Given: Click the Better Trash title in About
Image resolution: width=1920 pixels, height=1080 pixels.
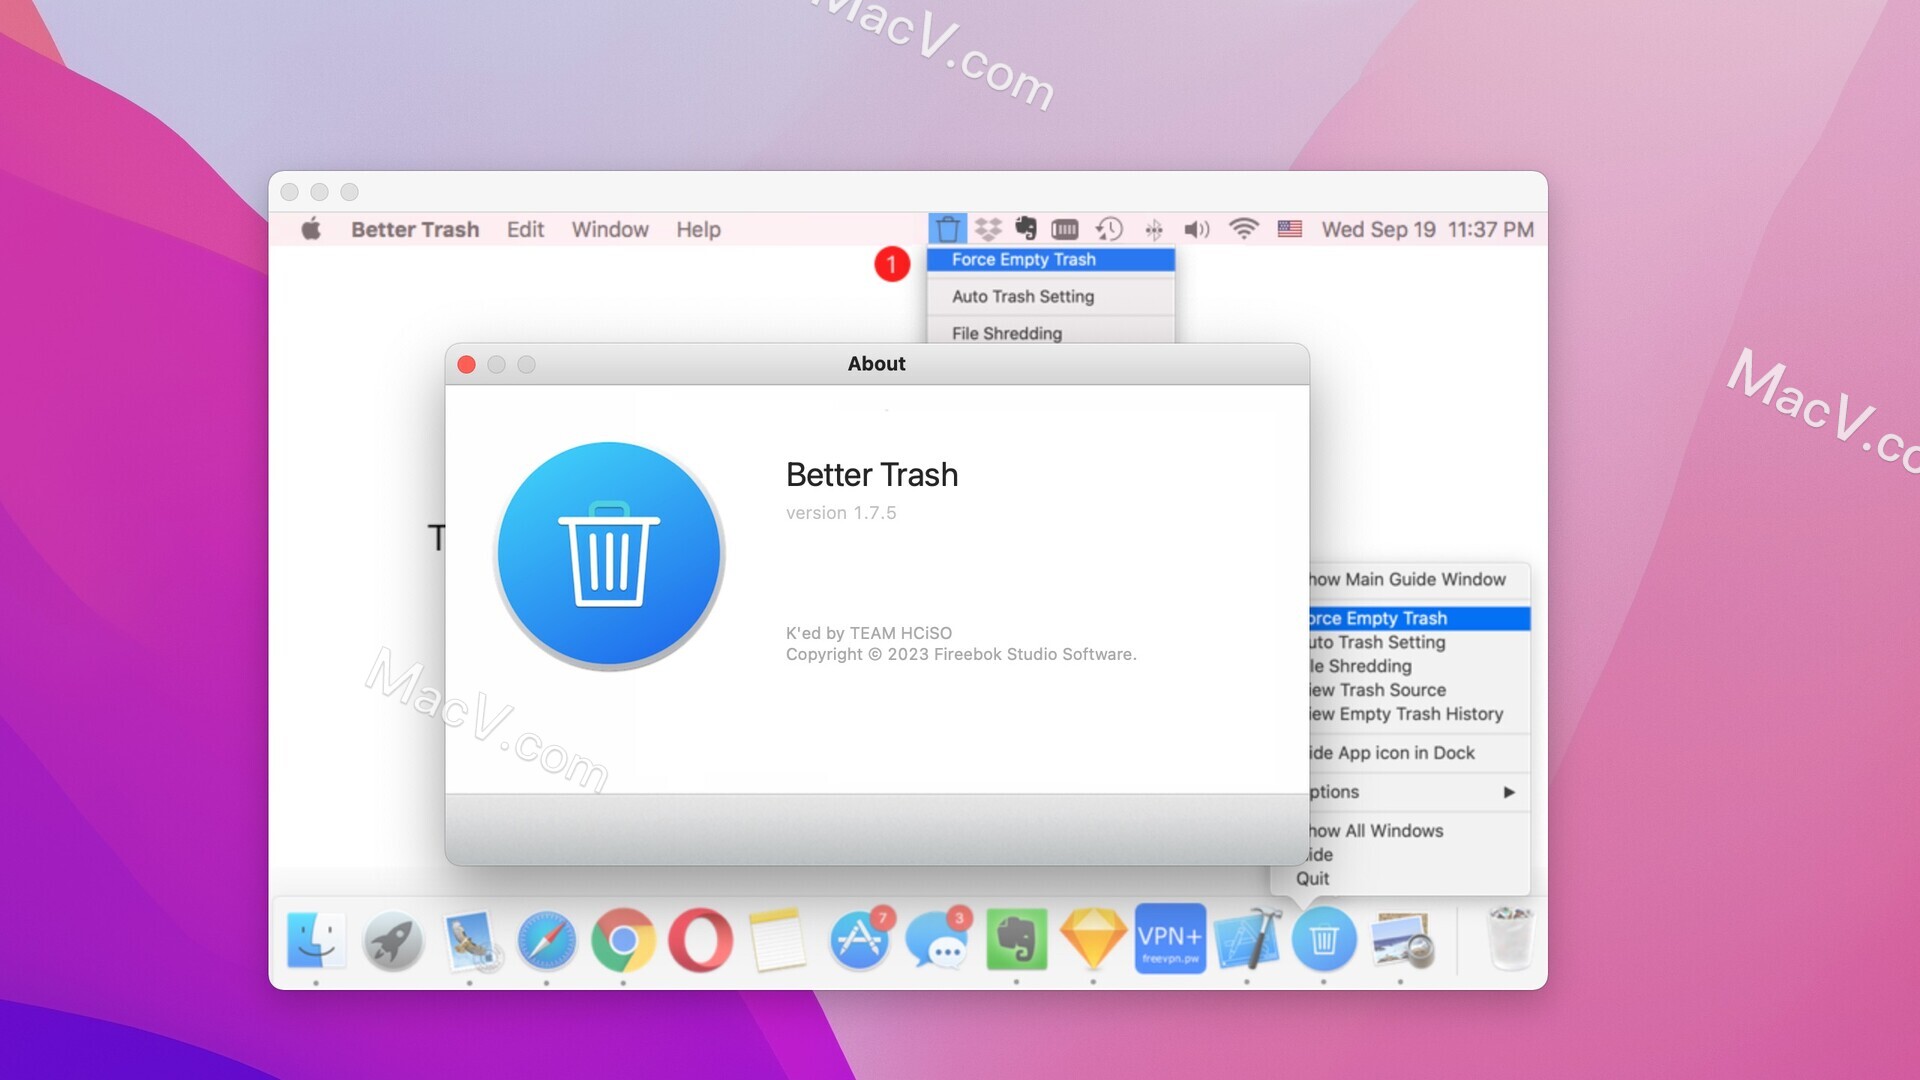Looking at the screenshot, I should 872,475.
